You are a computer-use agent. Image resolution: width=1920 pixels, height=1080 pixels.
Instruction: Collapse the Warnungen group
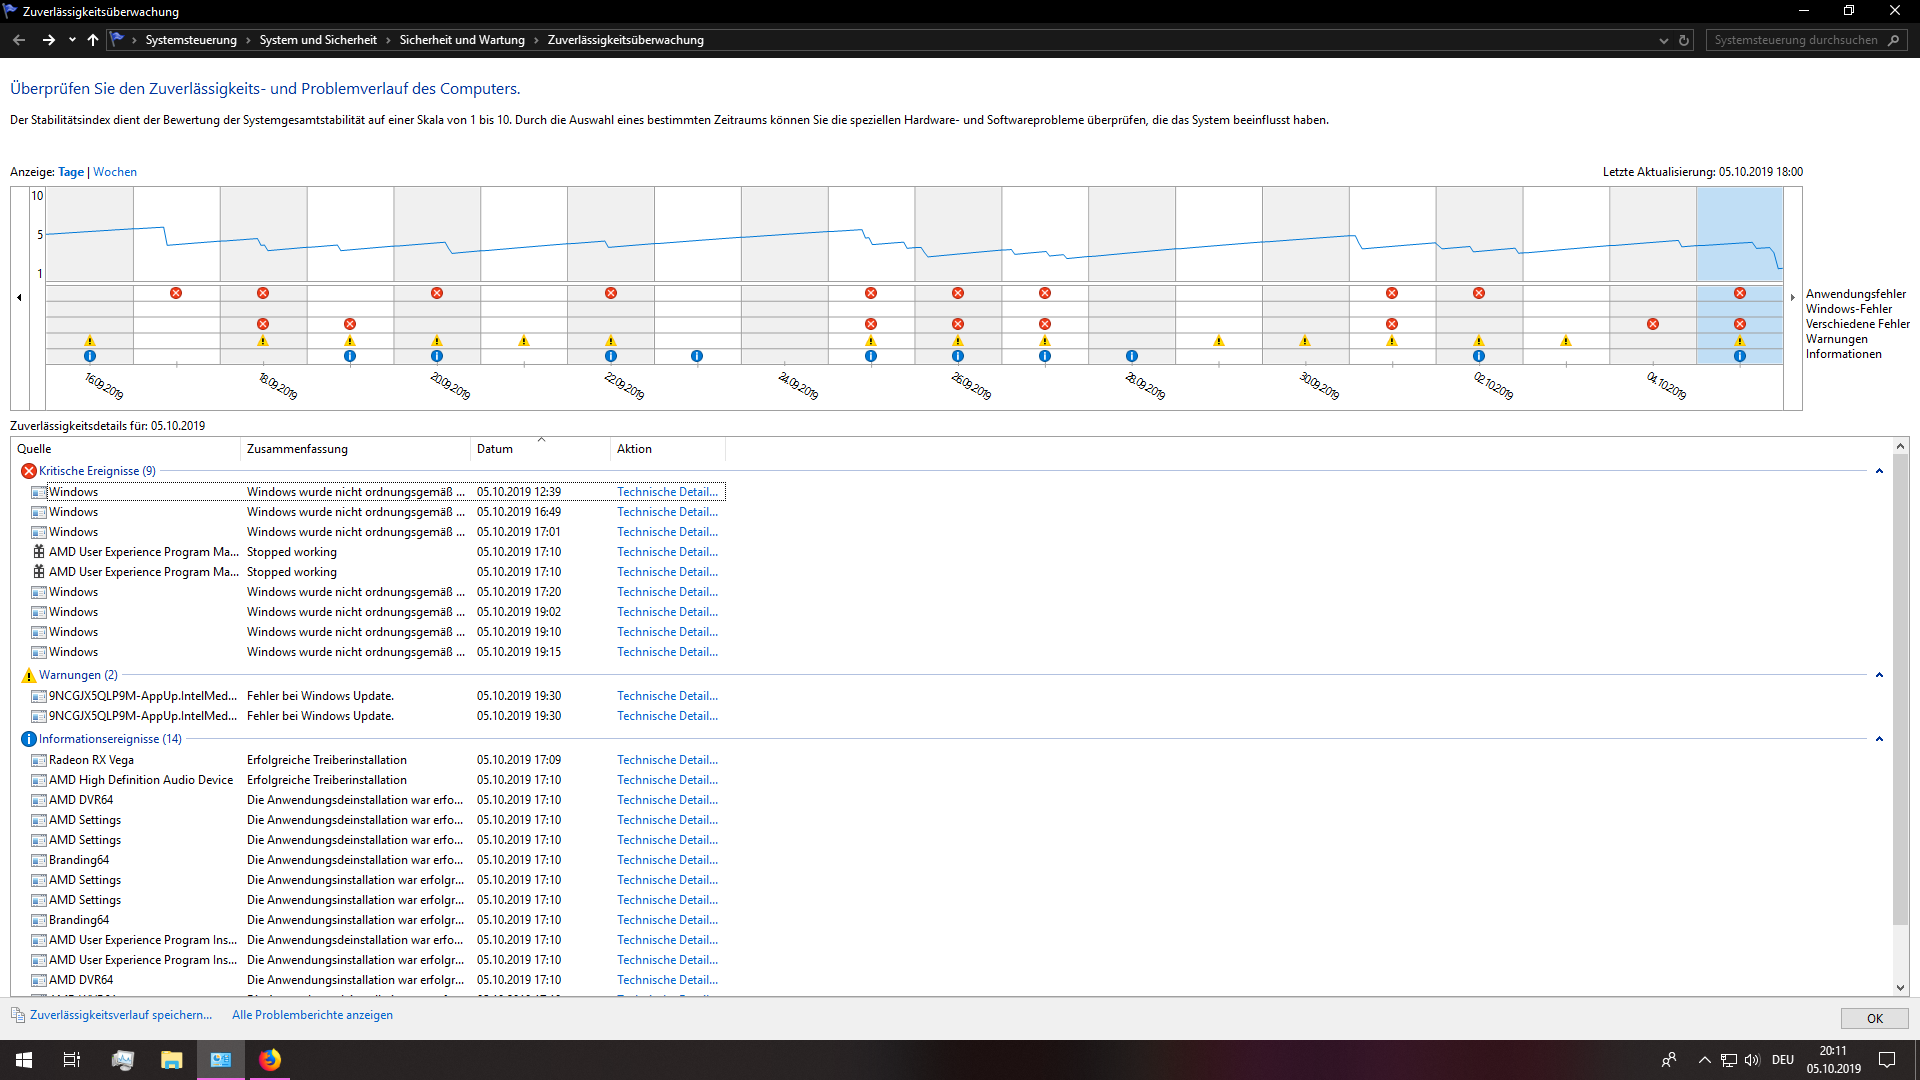[x=1879, y=675]
